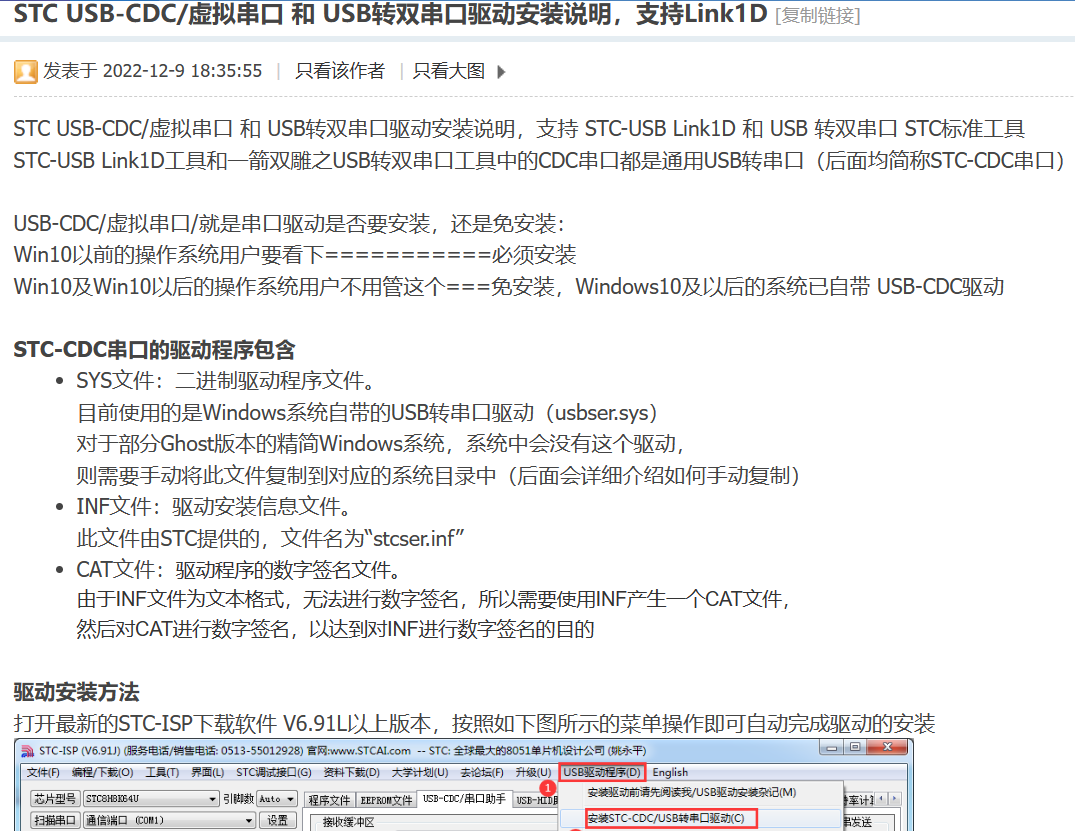The image size is (1075, 831).
Task: Click the line mentioning usbser.sys
Action: [x=367, y=413]
